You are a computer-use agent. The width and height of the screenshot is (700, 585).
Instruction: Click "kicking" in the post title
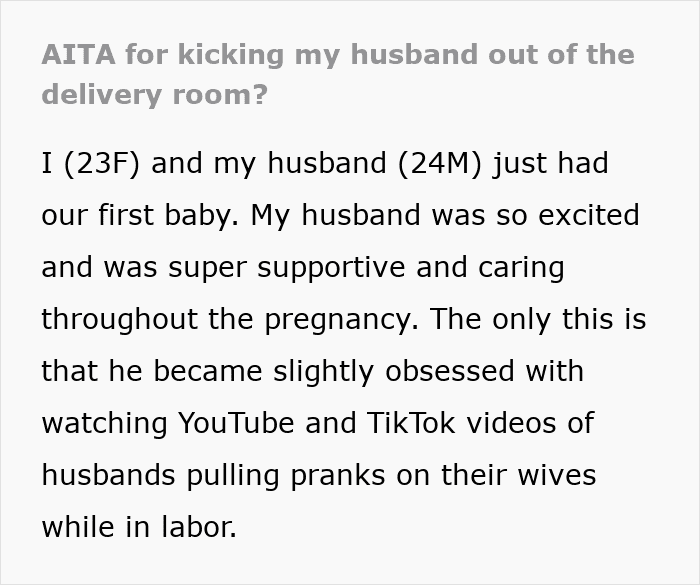(x=222, y=54)
